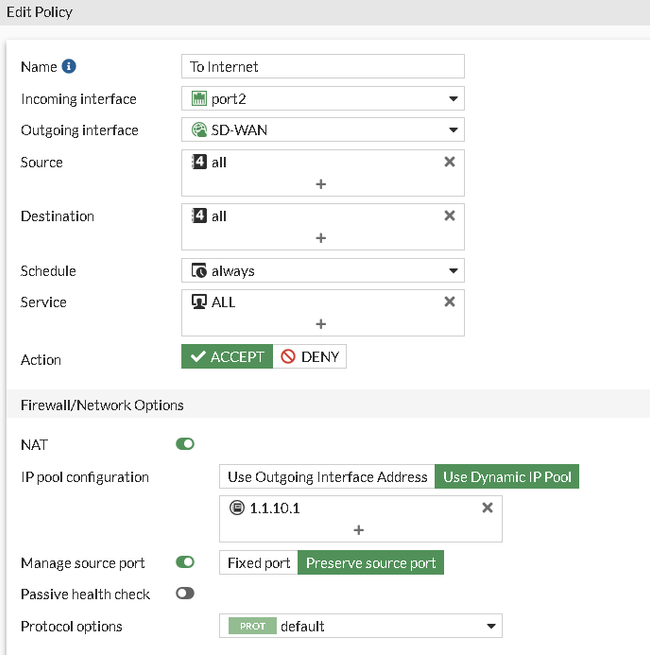Open the Incoming interface port2 dropdown

[323, 99]
